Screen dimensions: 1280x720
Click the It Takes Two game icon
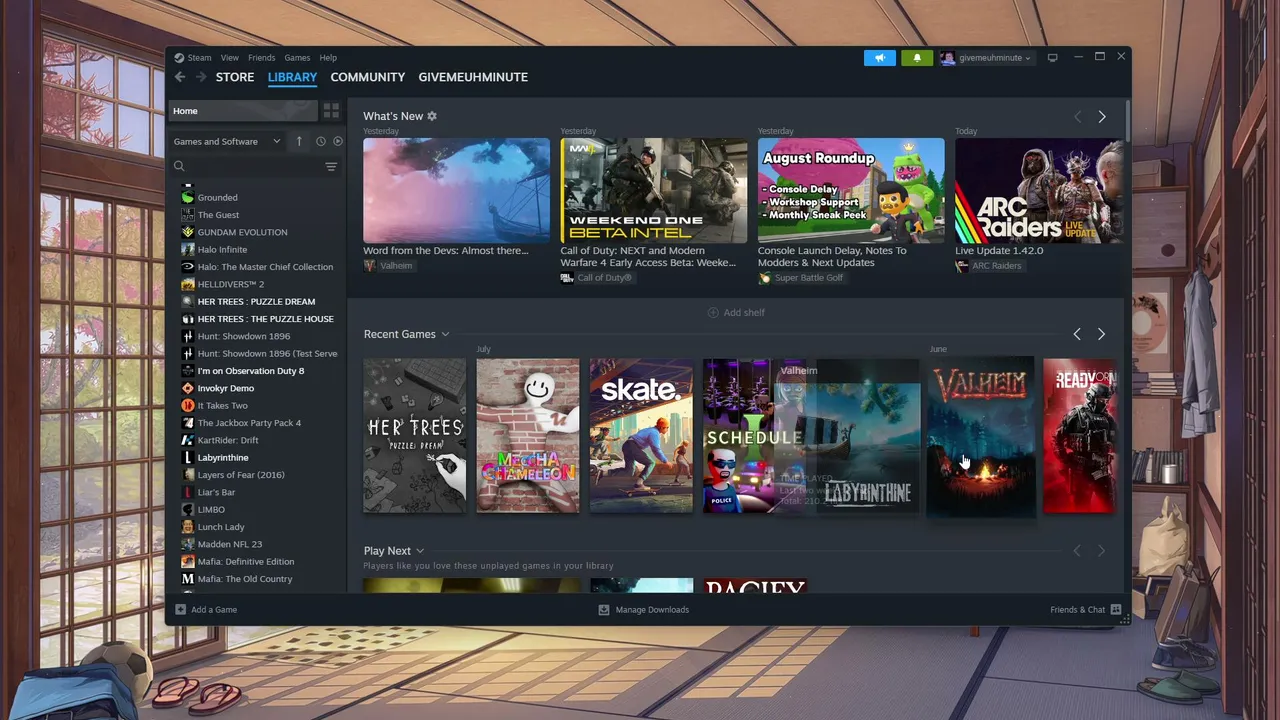(x=187, y=405)
